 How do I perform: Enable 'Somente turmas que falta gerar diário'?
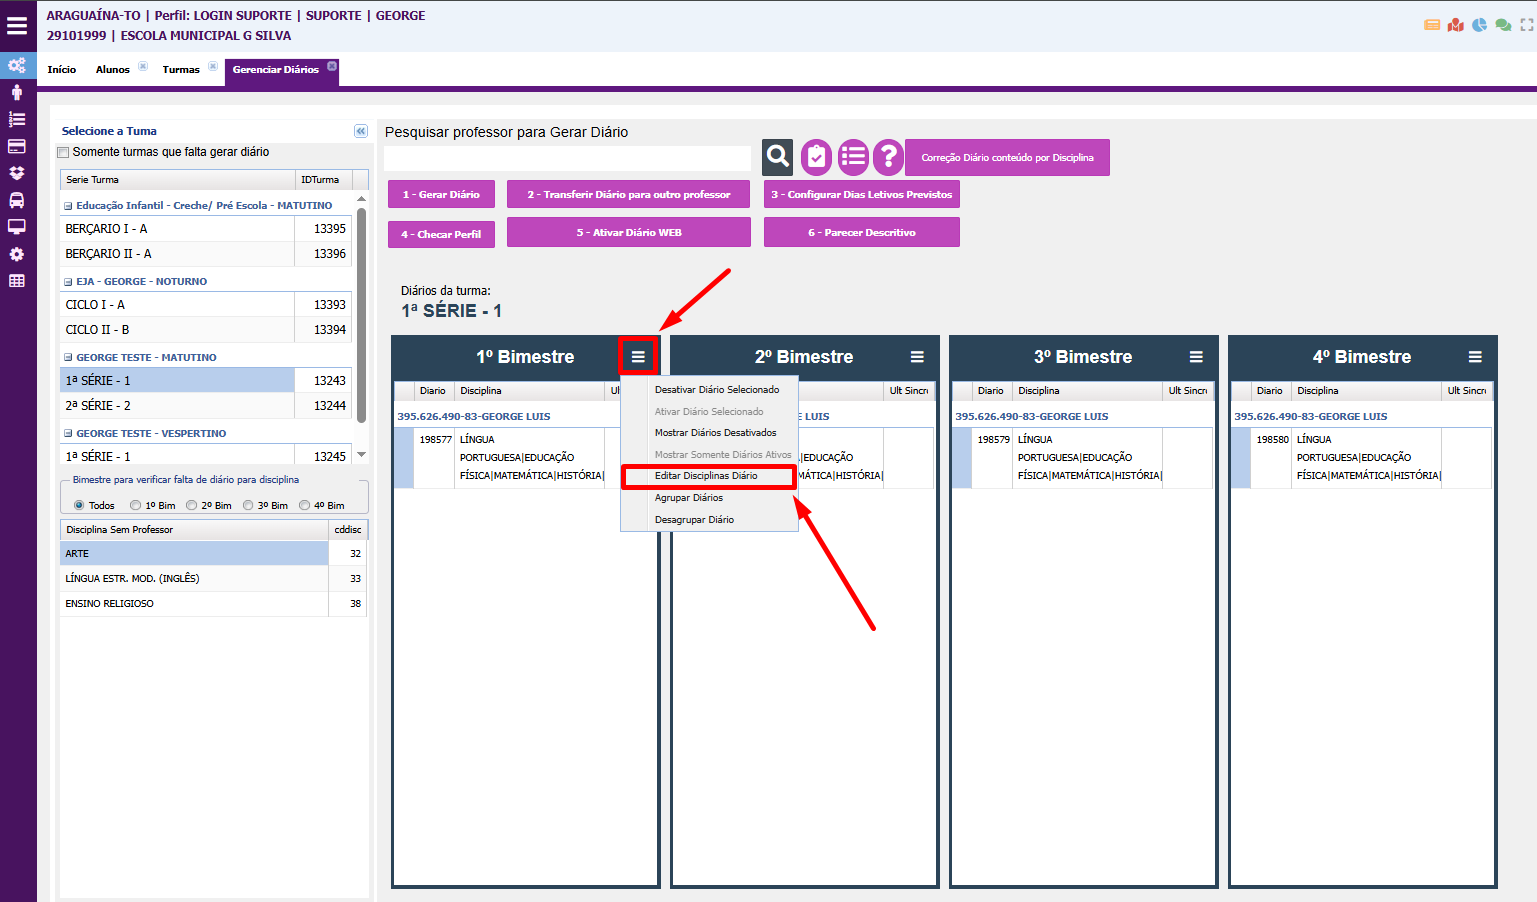(64, 153)
